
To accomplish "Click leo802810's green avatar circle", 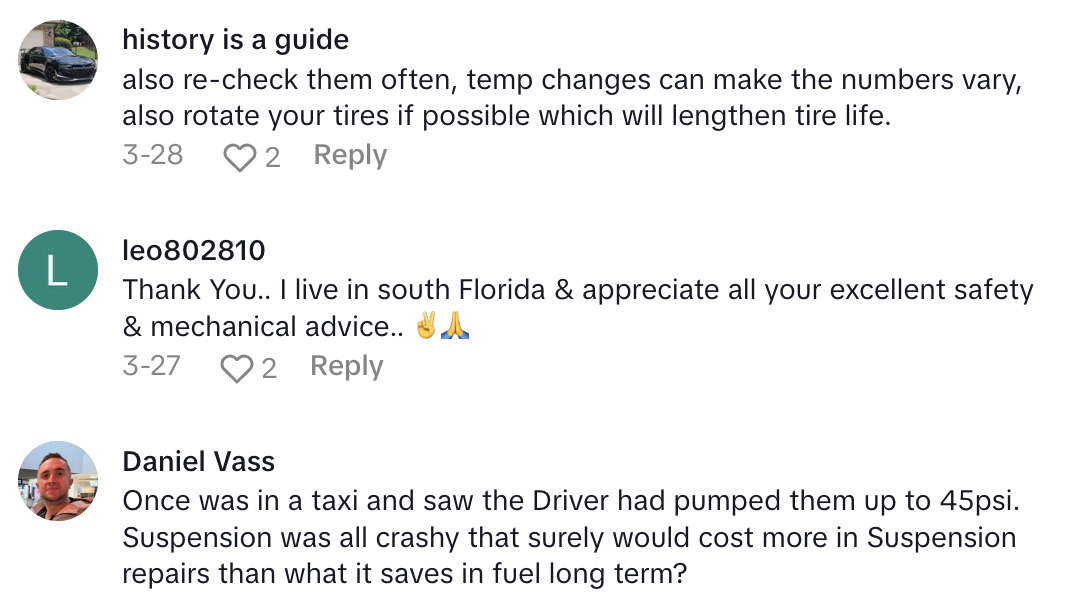I will pos(57,270).
